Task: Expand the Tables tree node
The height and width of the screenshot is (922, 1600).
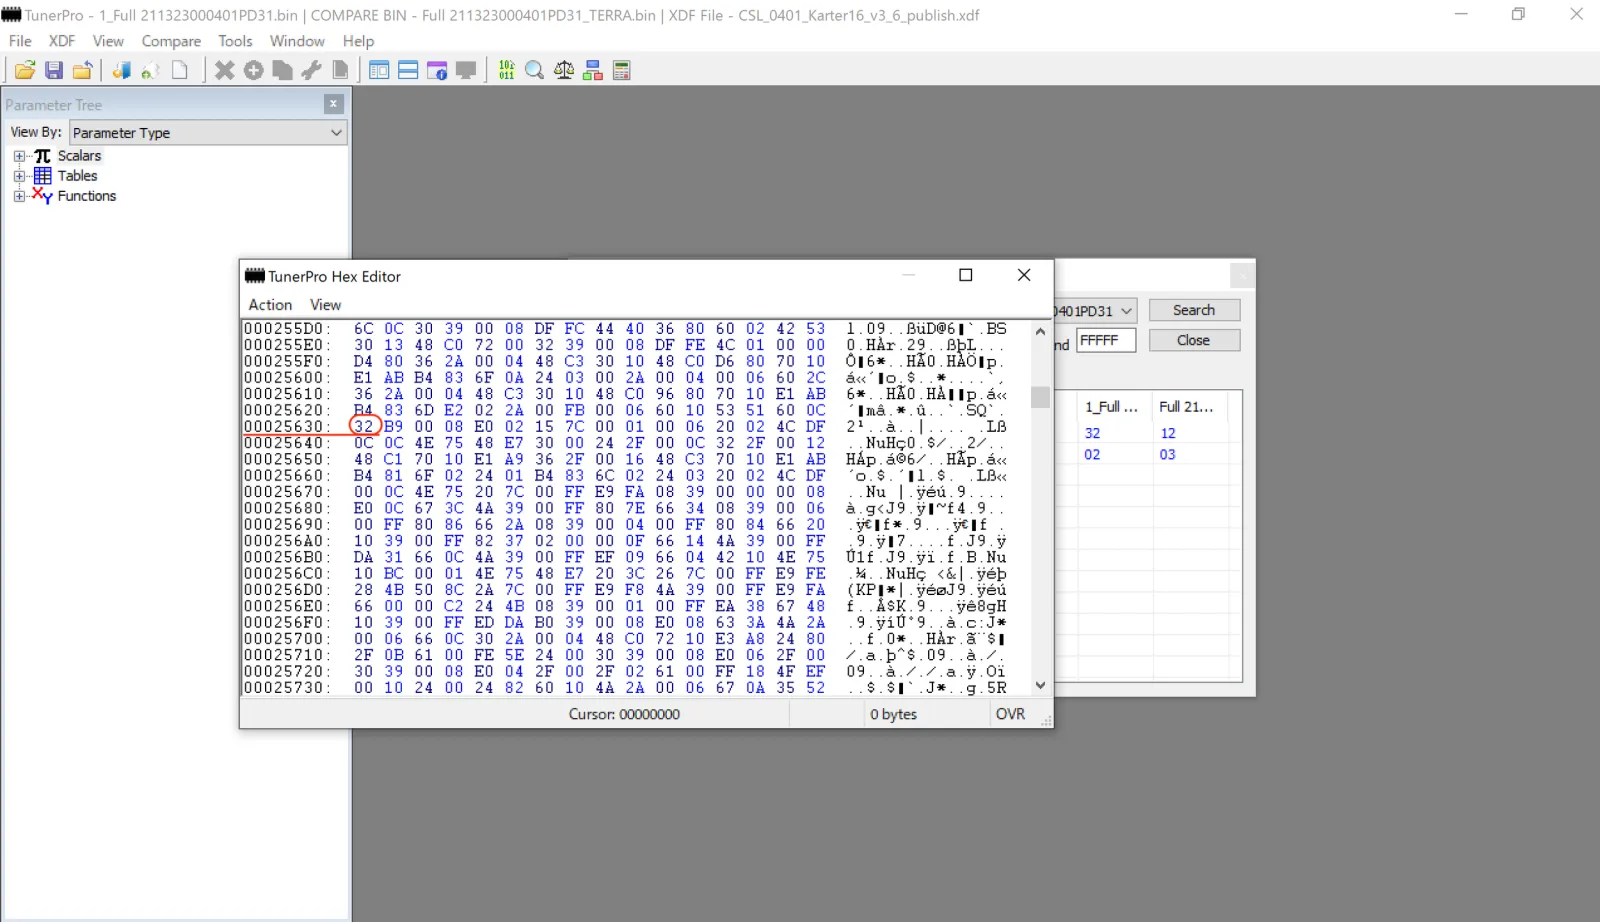Action: (19, 176)
